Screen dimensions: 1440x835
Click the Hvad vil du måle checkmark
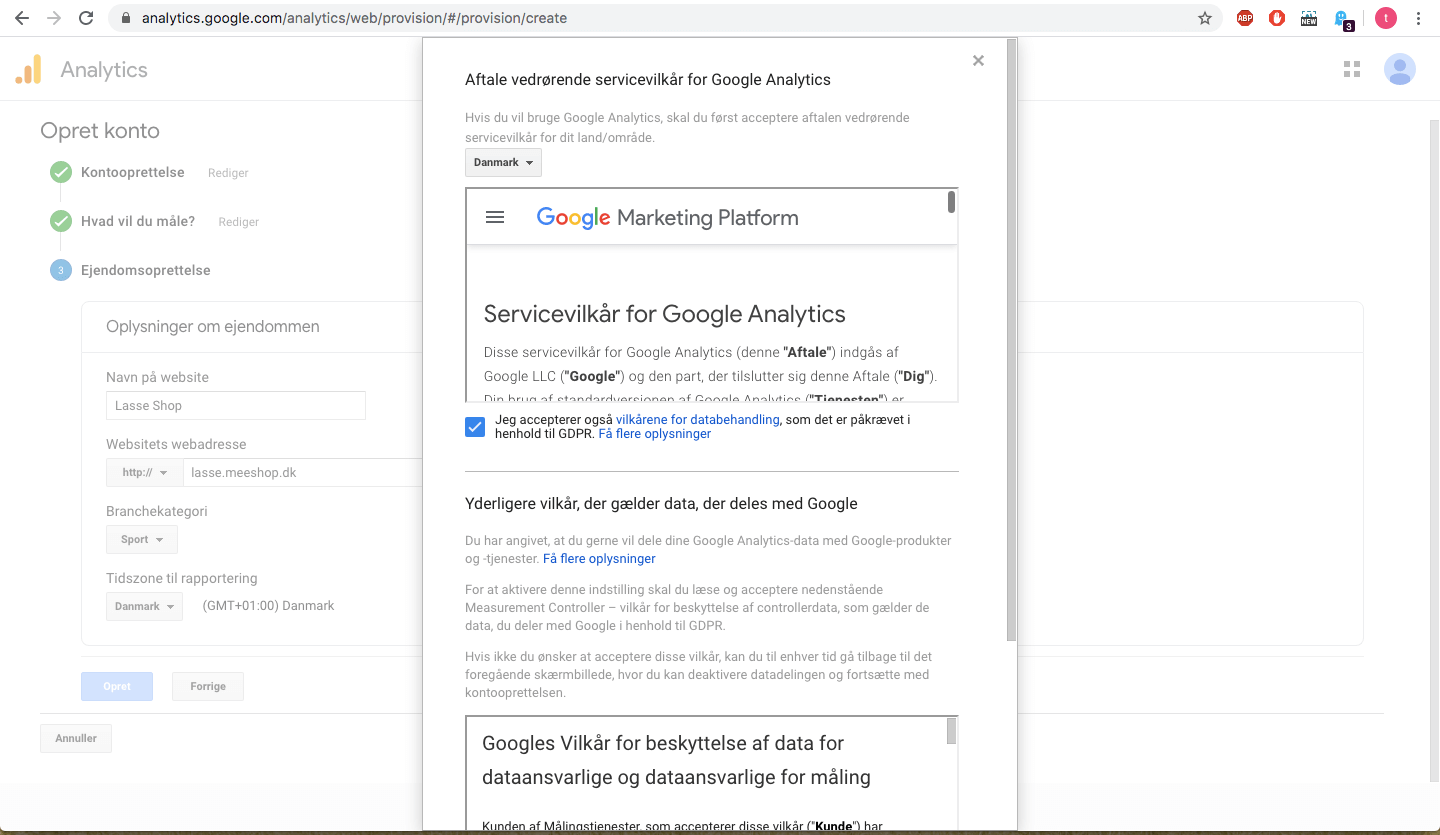point(61,221)
